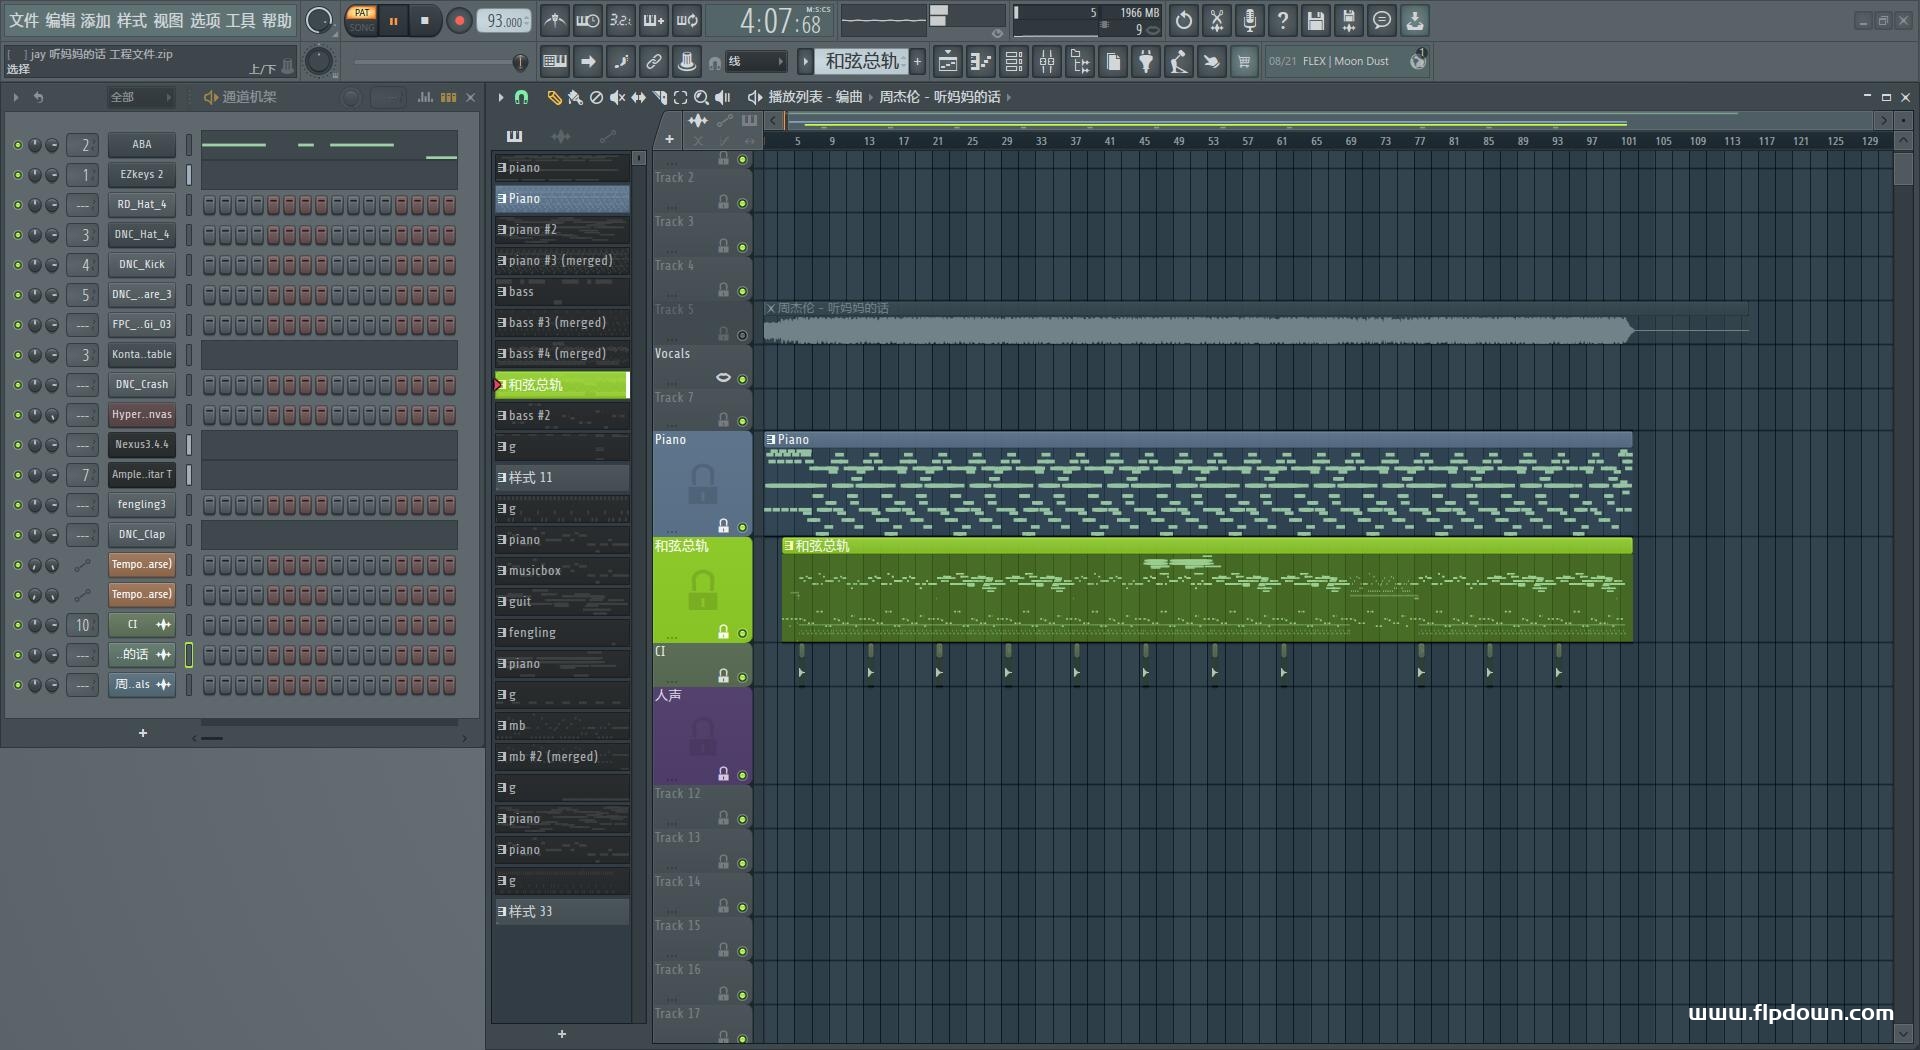This screenshot has width=1920, height=1050.
Task: Toggle the PAT/SONG mode switch
Action: pos(361,20)
